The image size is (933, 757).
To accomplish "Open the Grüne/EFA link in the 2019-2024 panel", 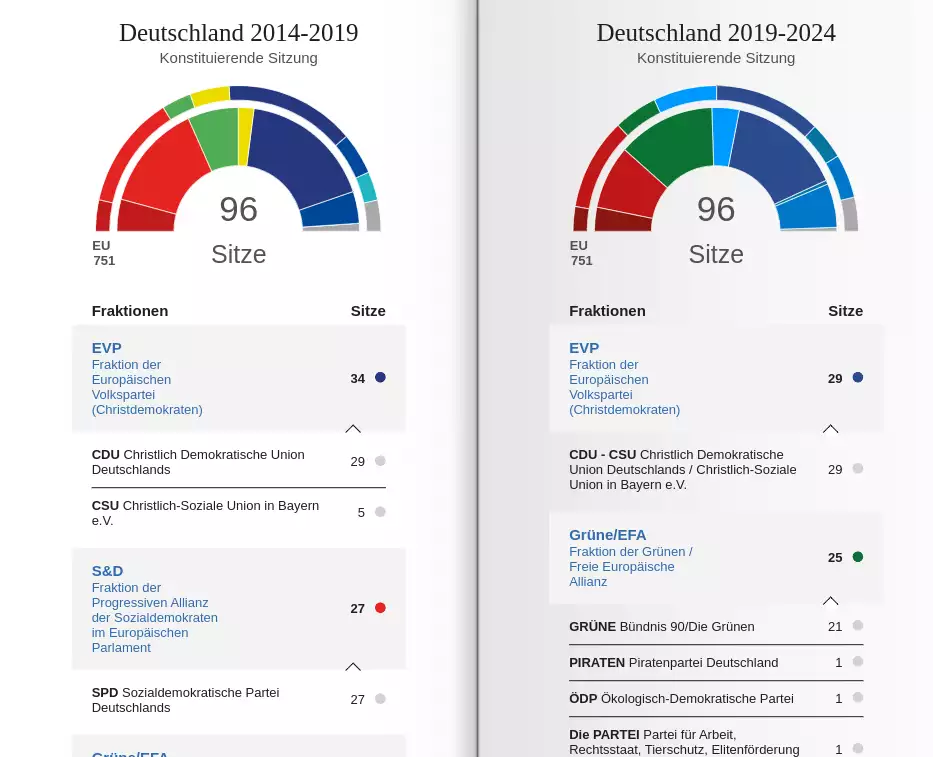I will coord(631,558).
